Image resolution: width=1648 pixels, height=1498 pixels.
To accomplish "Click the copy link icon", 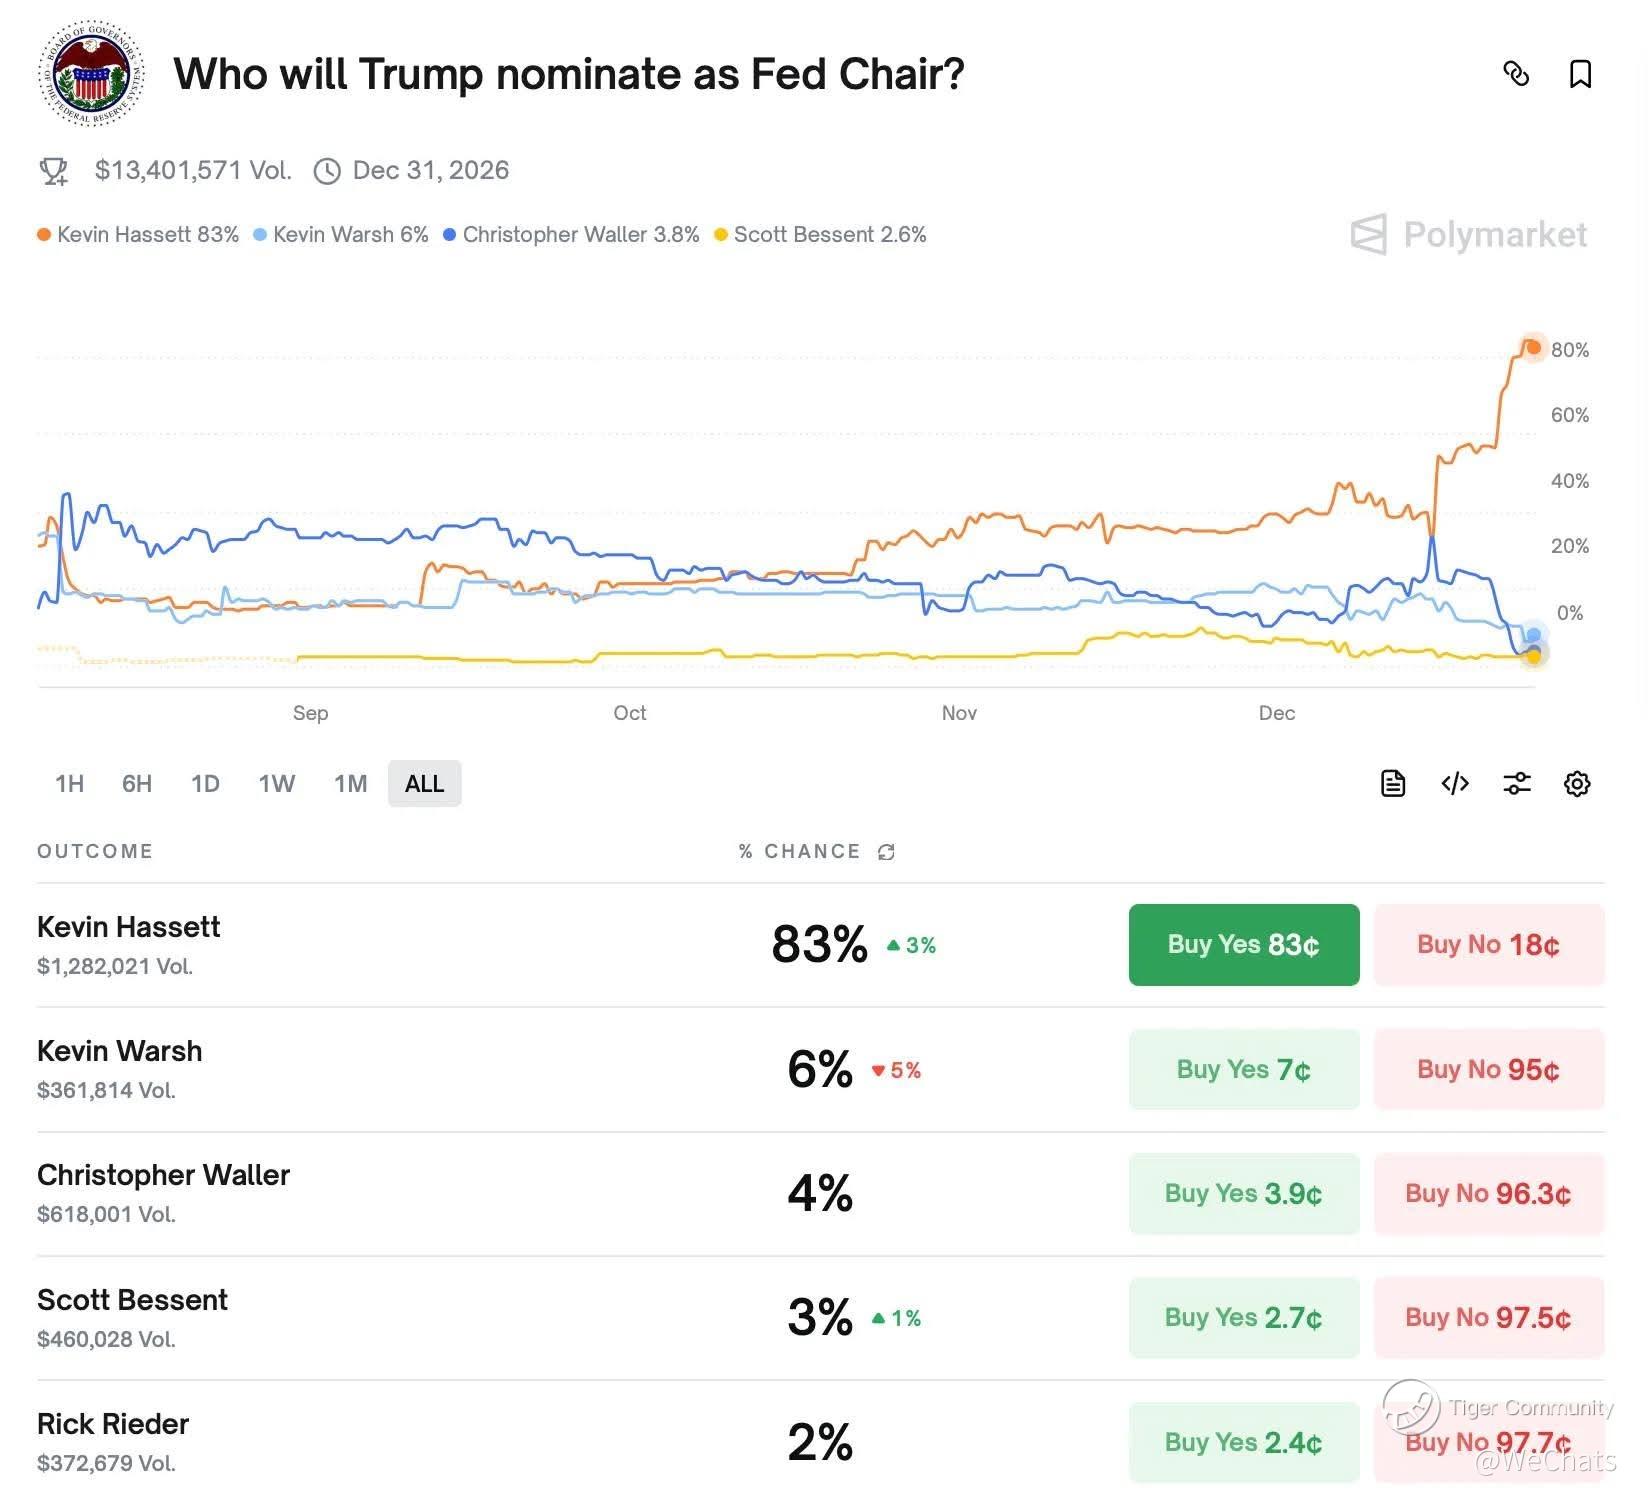I will click(1516, 73).
